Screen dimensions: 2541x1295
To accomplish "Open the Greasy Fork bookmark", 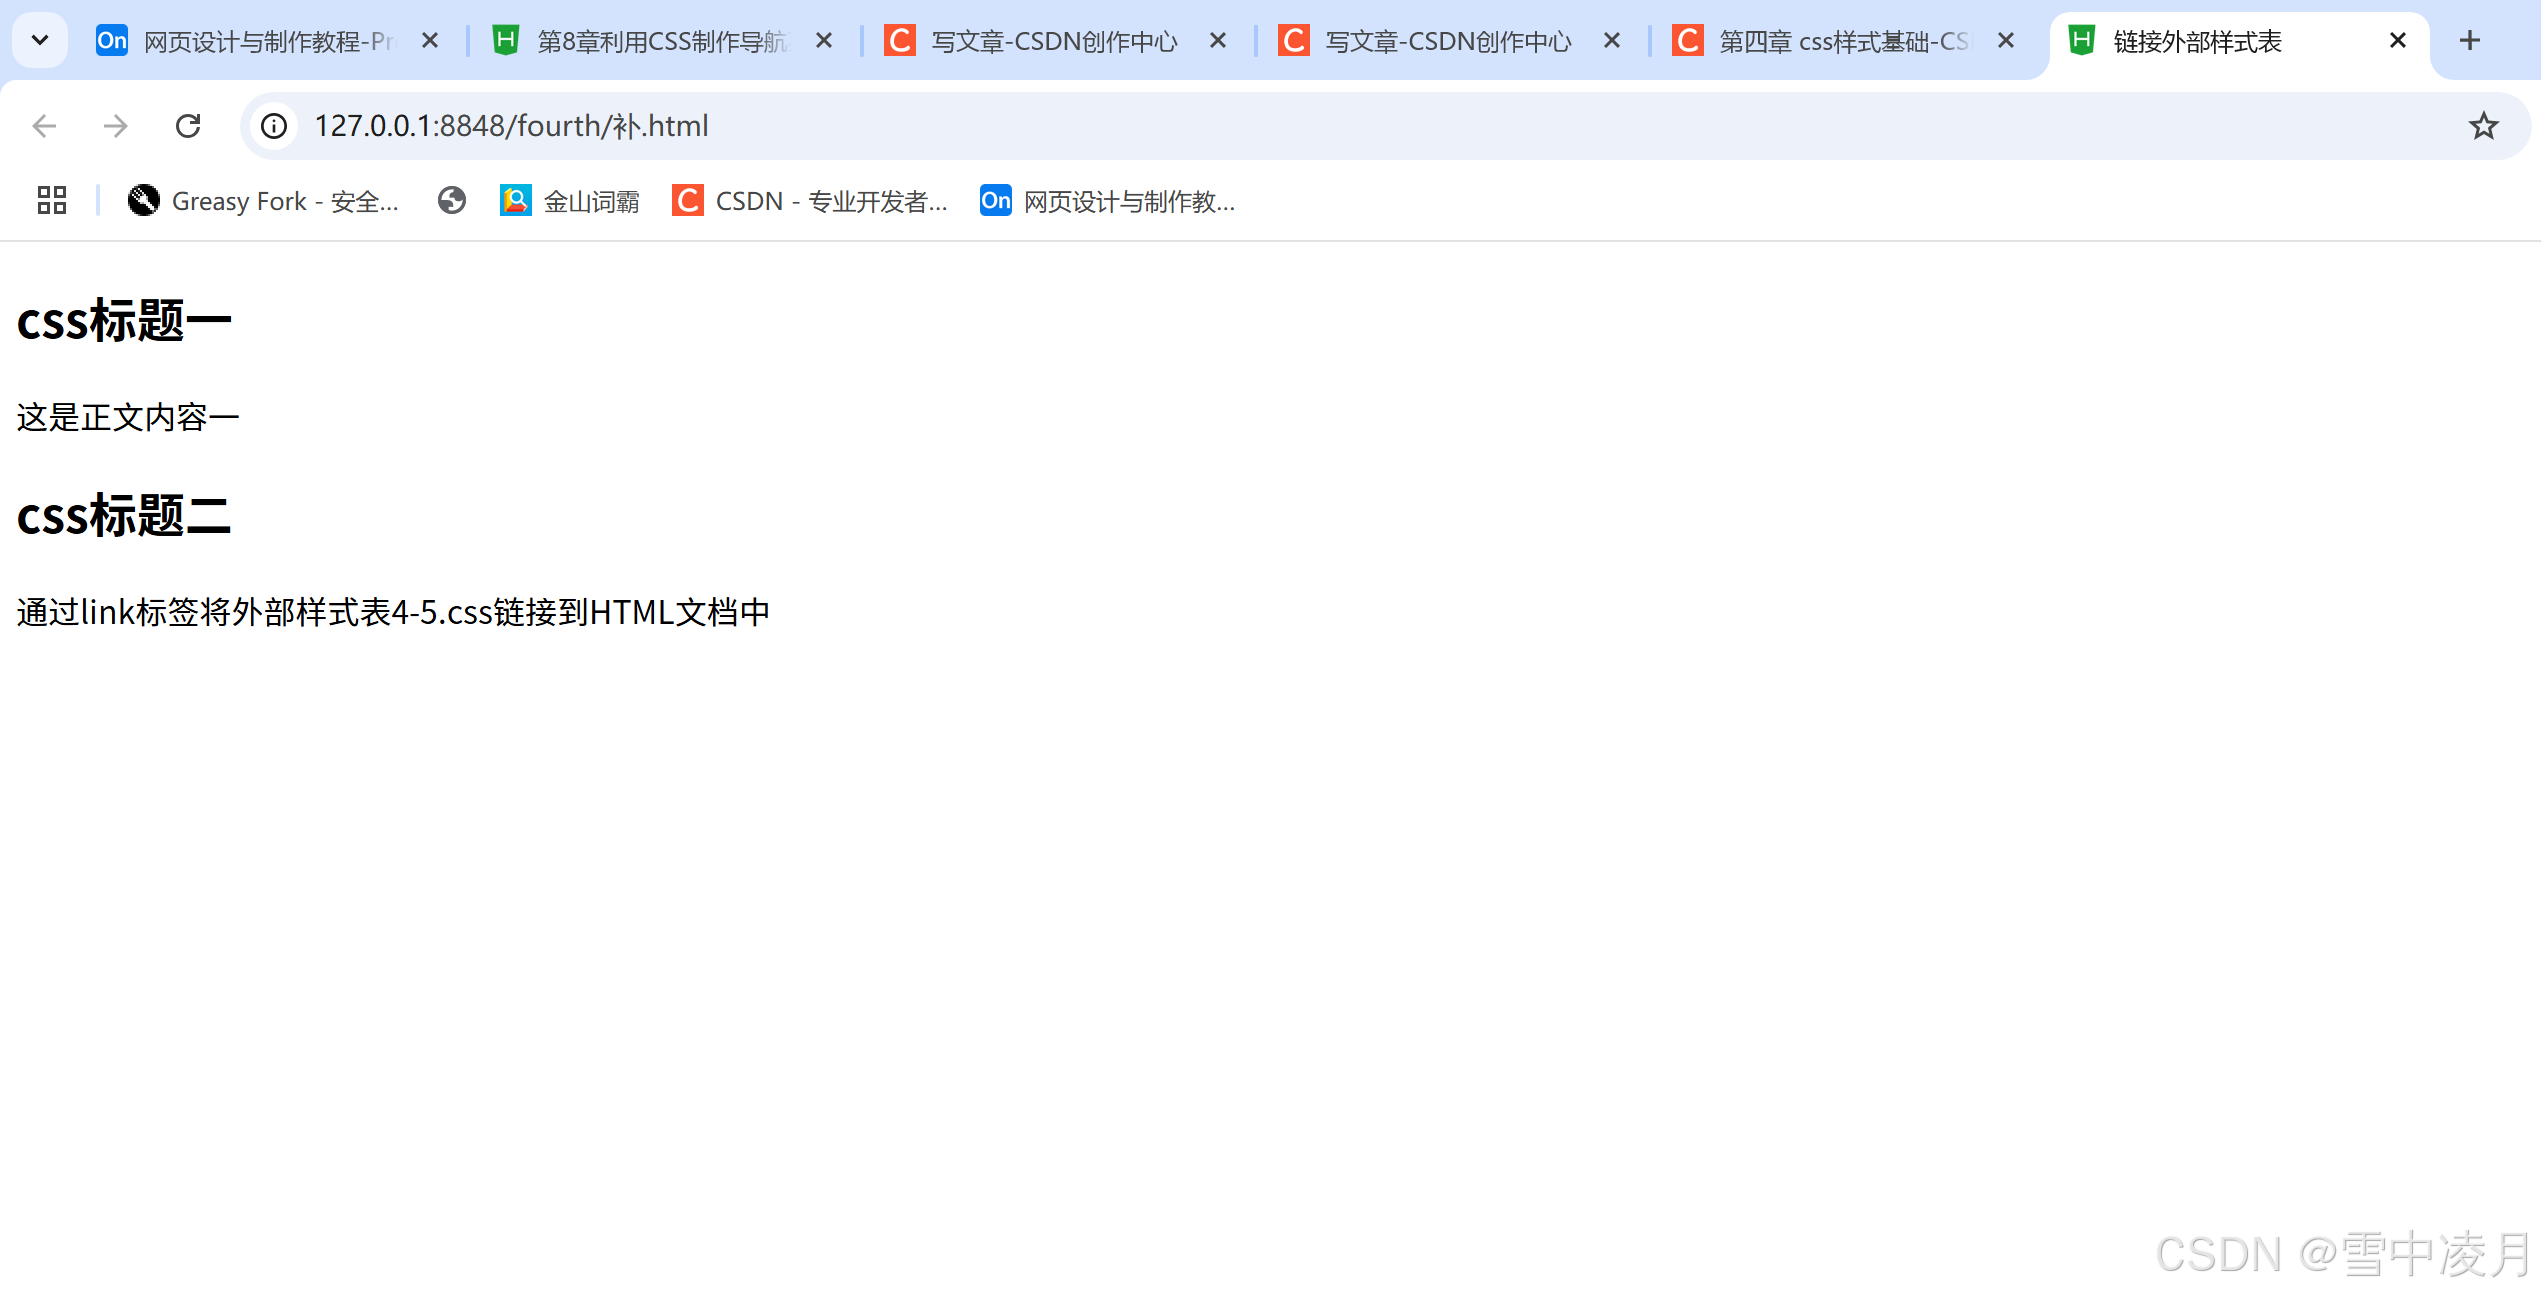I will tap(264, 201).
